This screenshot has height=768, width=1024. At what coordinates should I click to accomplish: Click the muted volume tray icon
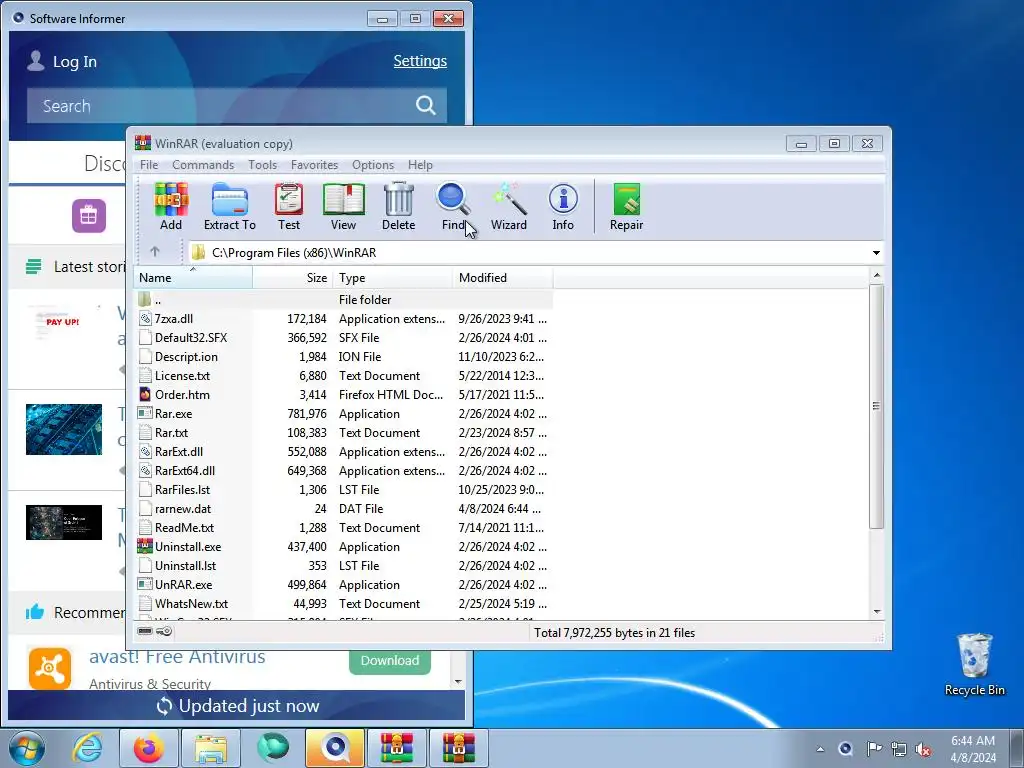pos(923,749)
